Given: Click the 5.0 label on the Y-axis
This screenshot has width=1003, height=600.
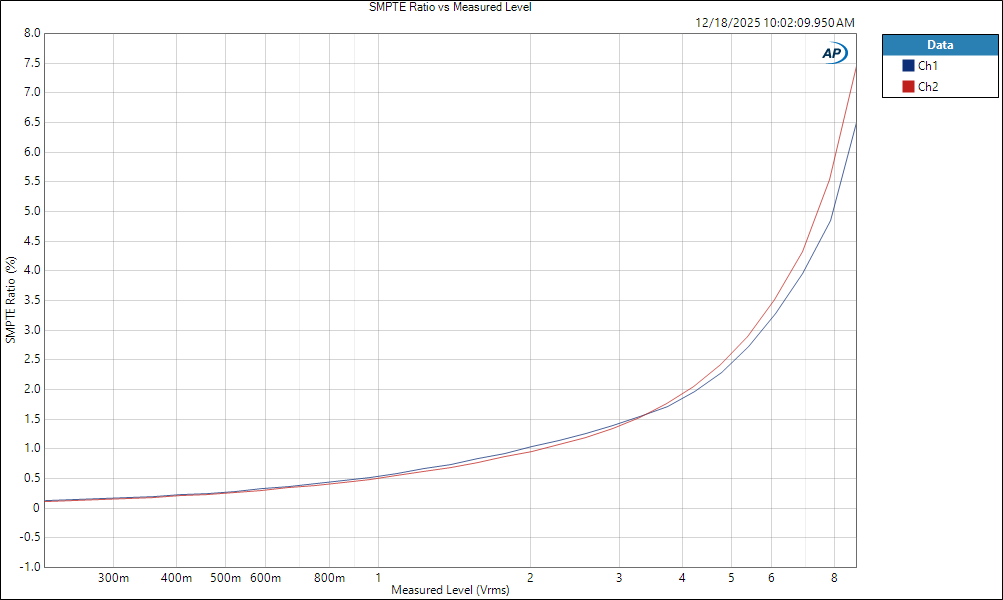Looking at the screenshot, I should click(32, 211).
